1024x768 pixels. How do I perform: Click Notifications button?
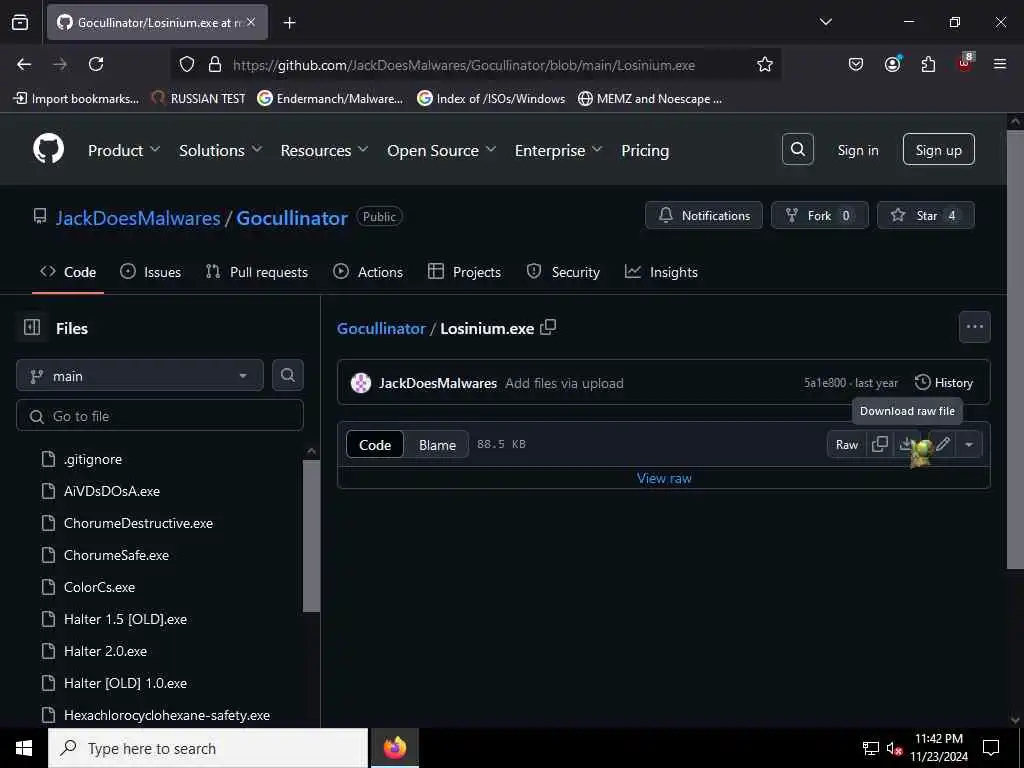pyautogui.click(x=703, y=215)
